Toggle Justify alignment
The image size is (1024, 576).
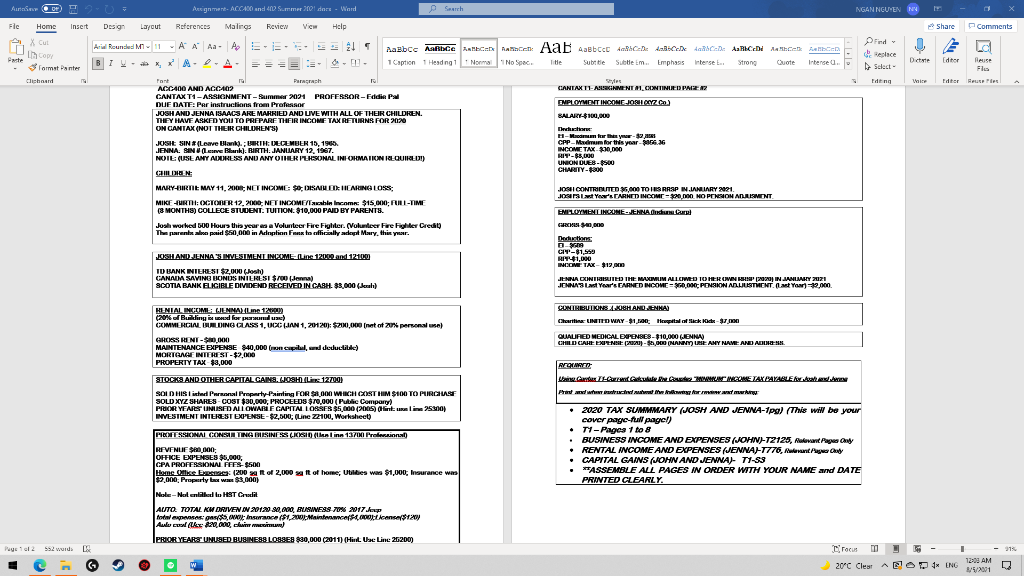[x=295, y=63]
